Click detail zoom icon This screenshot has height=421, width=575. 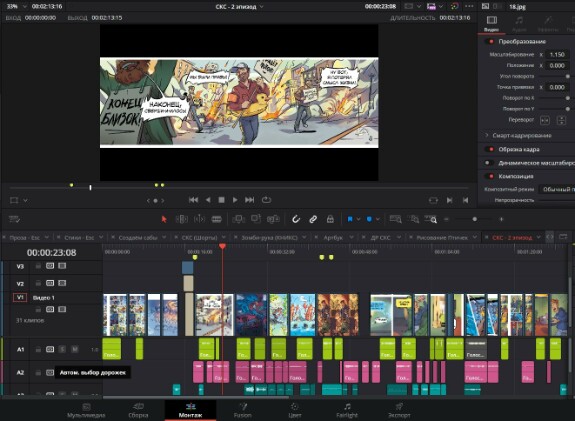click(413, 219)
